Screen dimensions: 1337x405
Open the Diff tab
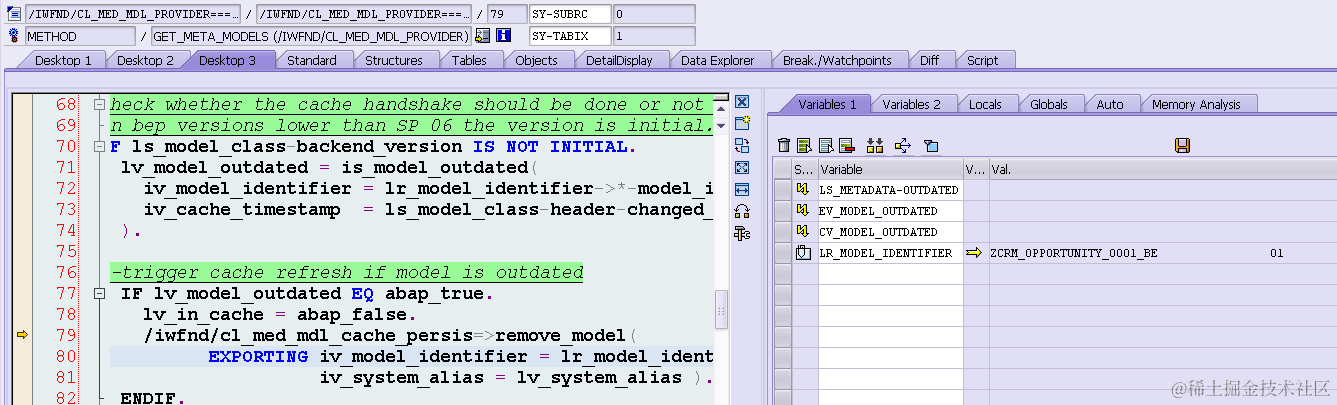(x=929, y=60)
